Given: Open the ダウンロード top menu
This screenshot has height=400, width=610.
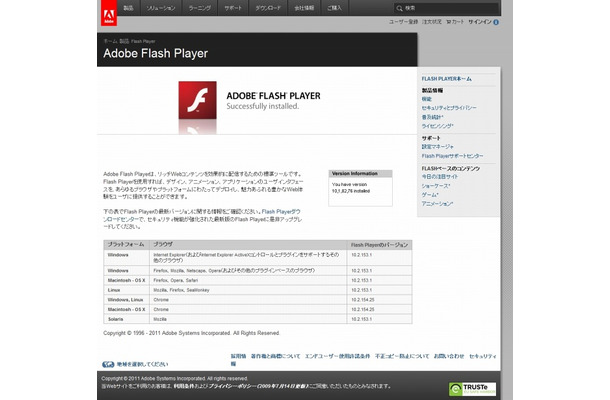Looking at the screenshot, I should (268, 8).
